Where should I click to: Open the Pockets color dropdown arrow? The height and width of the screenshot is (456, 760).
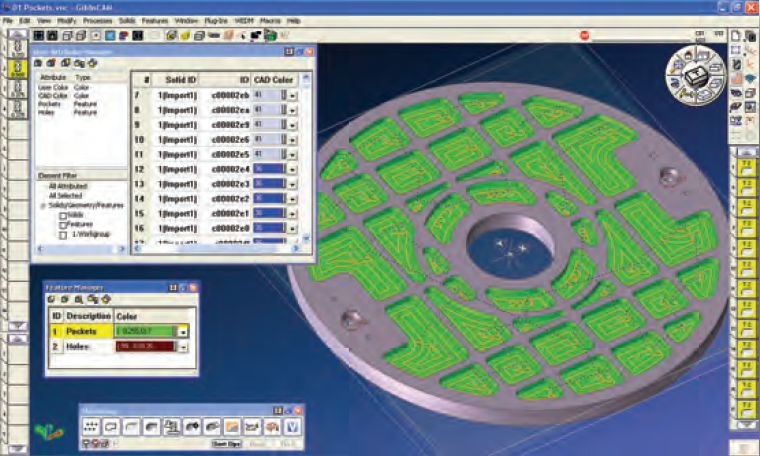(183, 331)
